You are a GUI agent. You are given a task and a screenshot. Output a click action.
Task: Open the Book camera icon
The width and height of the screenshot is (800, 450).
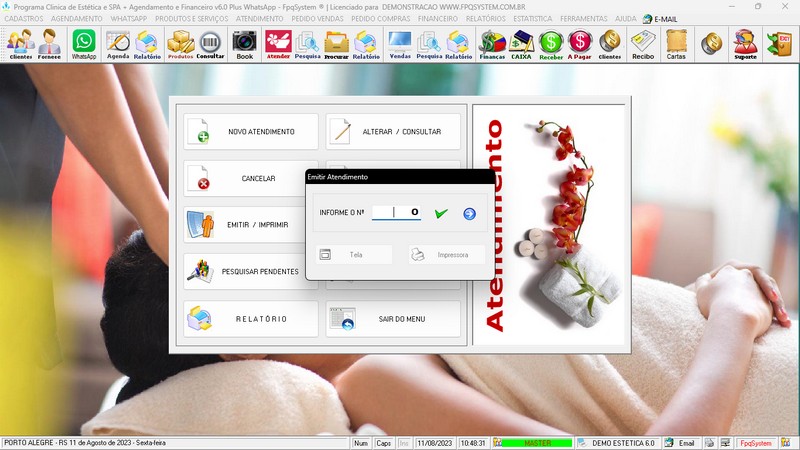245,44
